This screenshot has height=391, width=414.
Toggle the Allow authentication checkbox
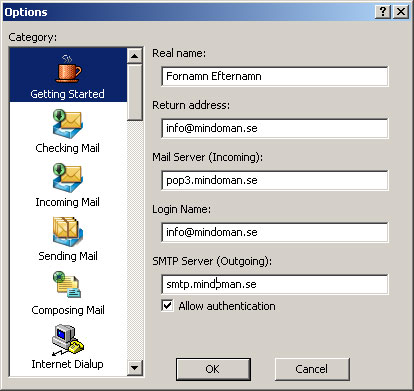[x=167, y=305]
